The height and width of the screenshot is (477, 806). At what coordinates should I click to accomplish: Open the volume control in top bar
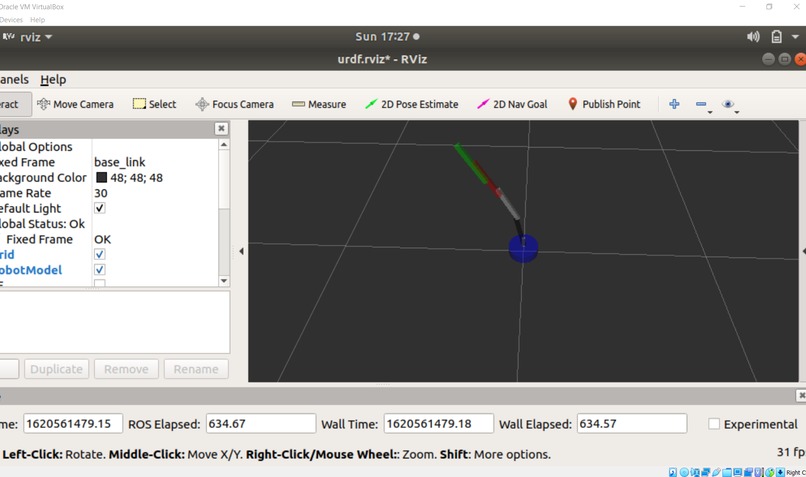coord(753,36)
